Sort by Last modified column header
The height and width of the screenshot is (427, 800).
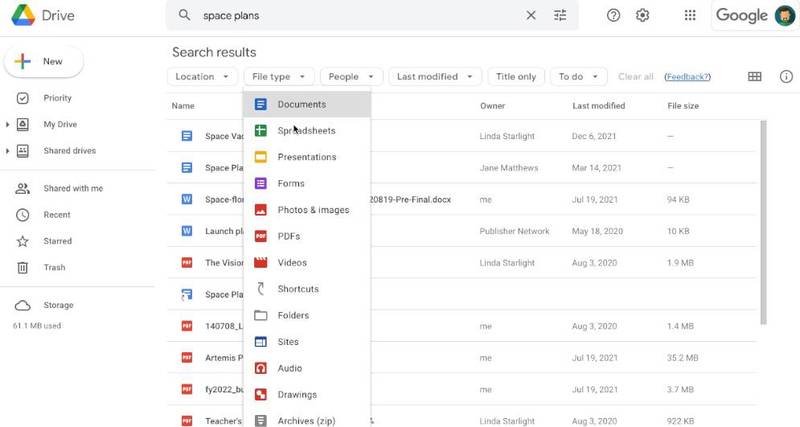pos(598,106)
